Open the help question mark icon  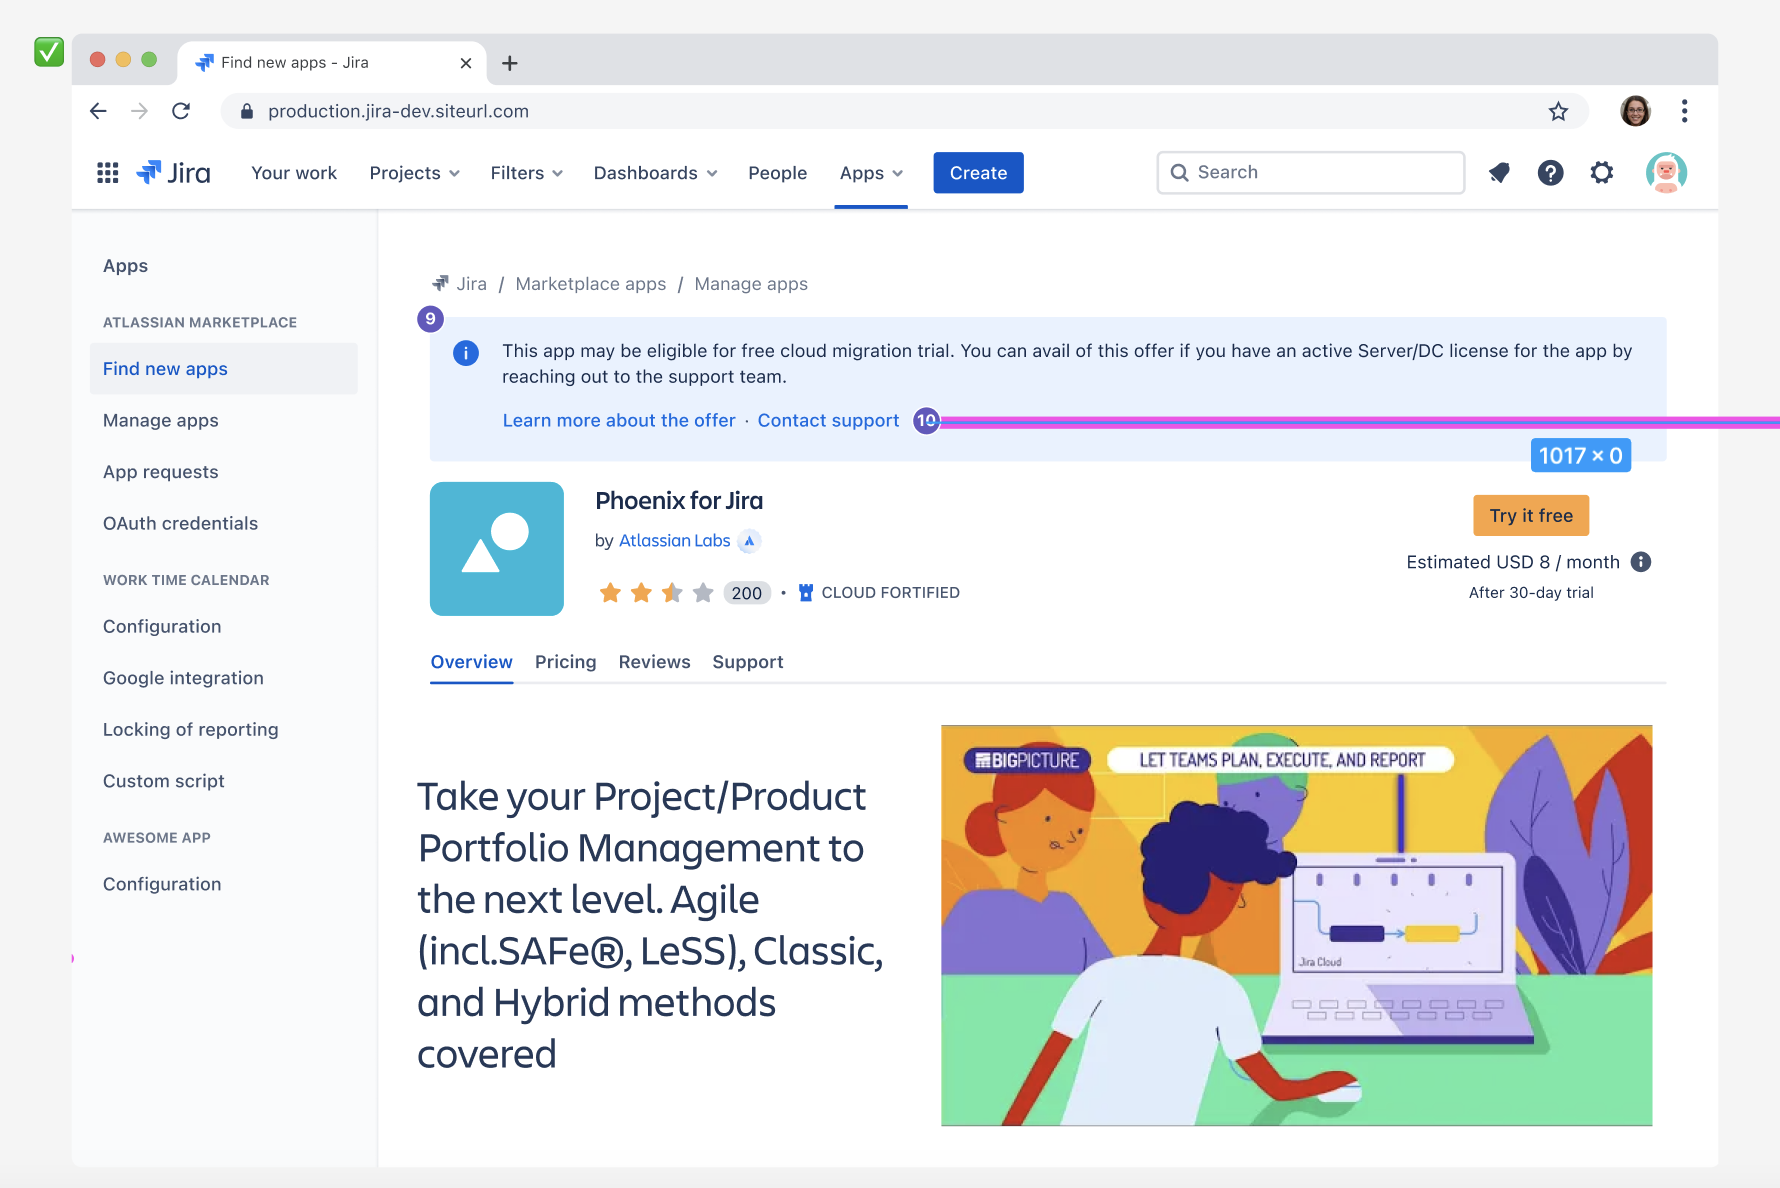(1550, 173)
